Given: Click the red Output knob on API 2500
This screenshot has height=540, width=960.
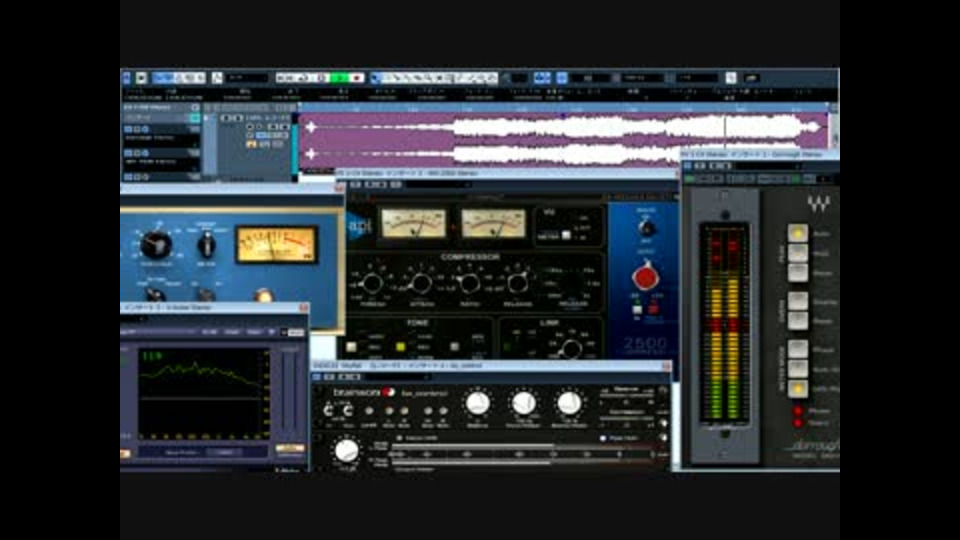Looking at the screenshot, I should 645,277.
